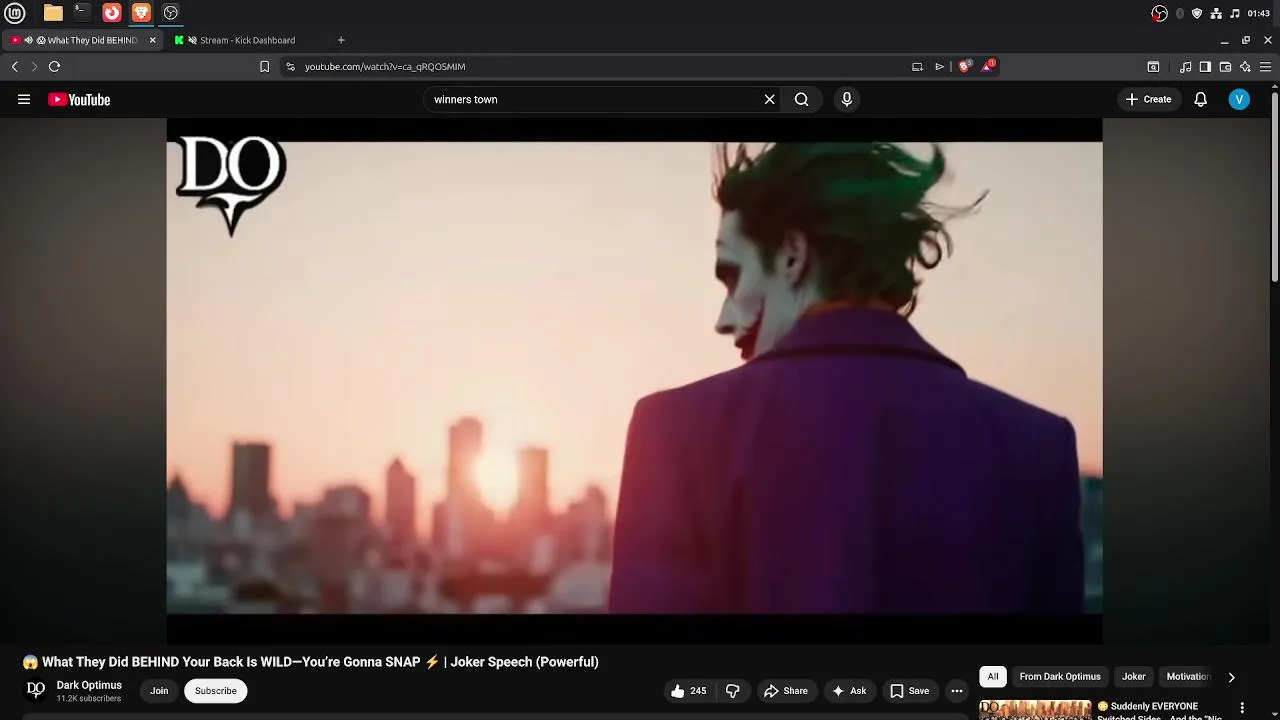Screen dimensions: 1280x720
Task: Select the Motivation filter chip
Action: [1188, 677]
